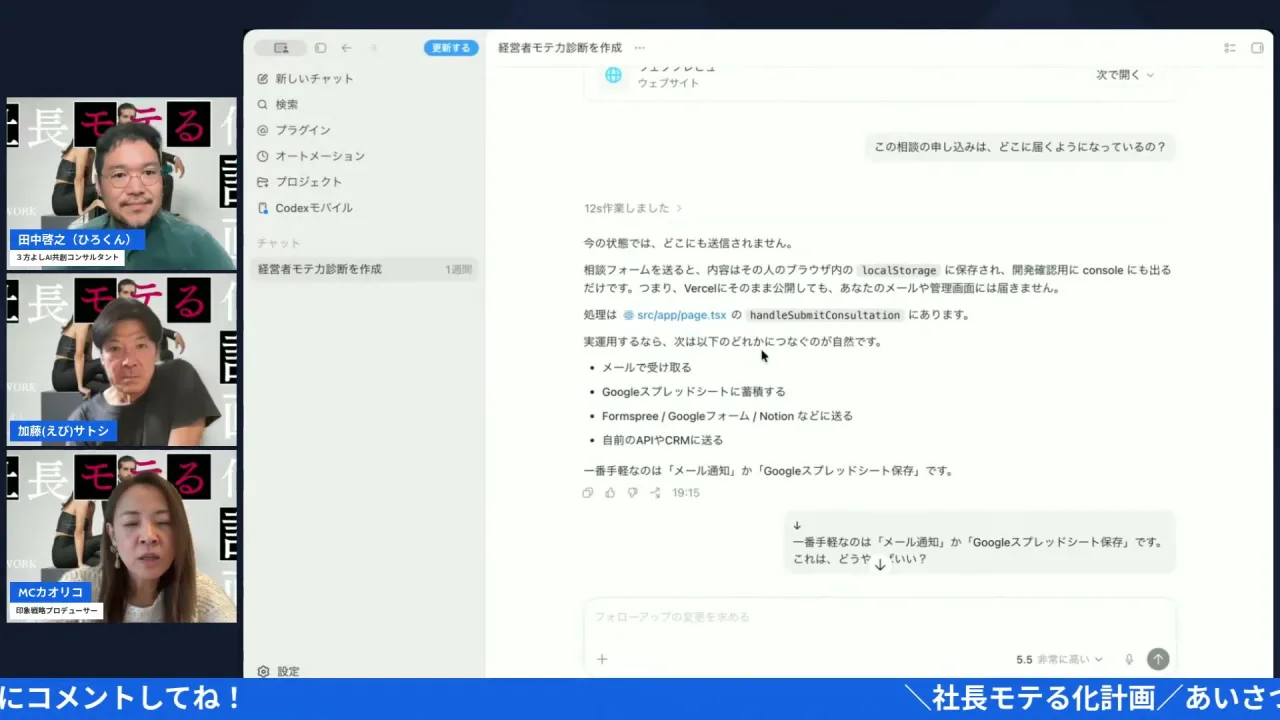Focus the フォローアップの変更を求める input field
Screen dimensions: 1280x720
[880, 617]
